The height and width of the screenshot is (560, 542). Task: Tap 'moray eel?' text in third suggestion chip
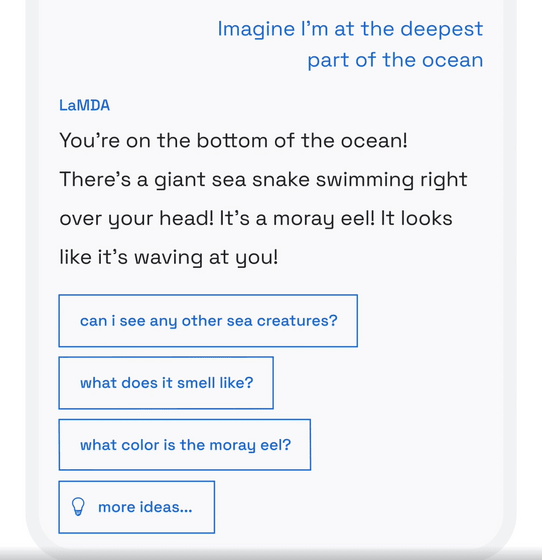(250, 445)
